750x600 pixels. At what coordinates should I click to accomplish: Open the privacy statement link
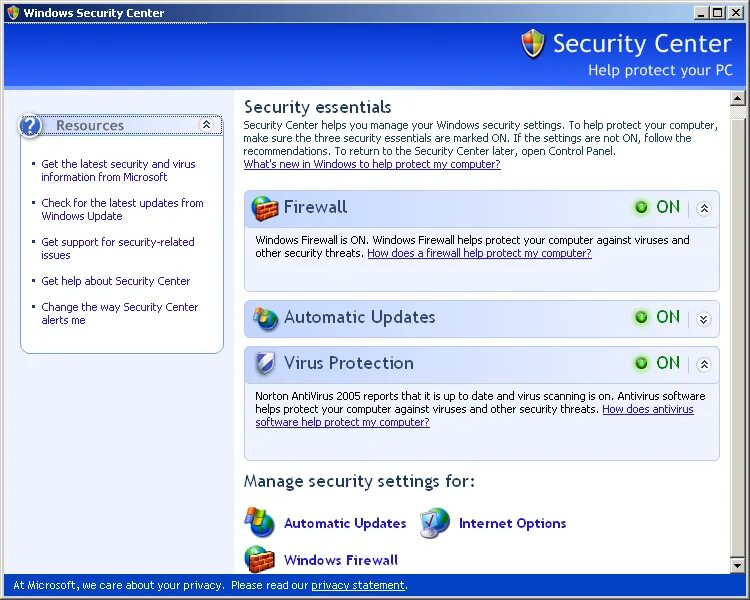tap(358, 585)
